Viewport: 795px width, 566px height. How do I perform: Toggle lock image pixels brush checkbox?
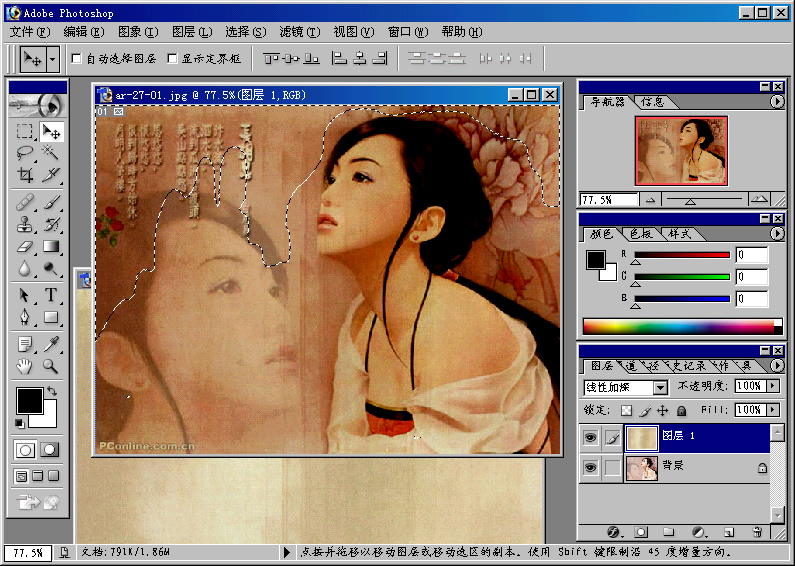tap(645, 410)
